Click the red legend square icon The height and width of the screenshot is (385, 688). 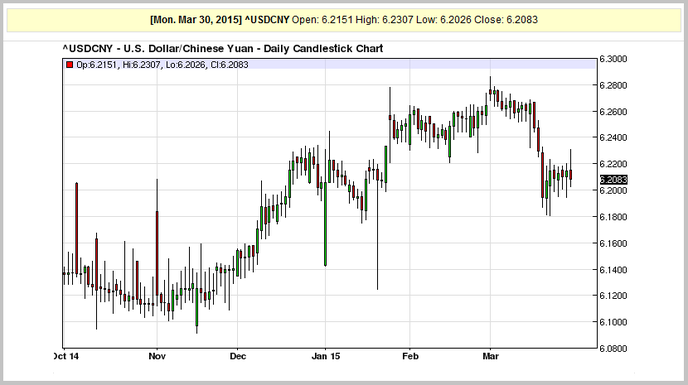[x=69, y=65]
